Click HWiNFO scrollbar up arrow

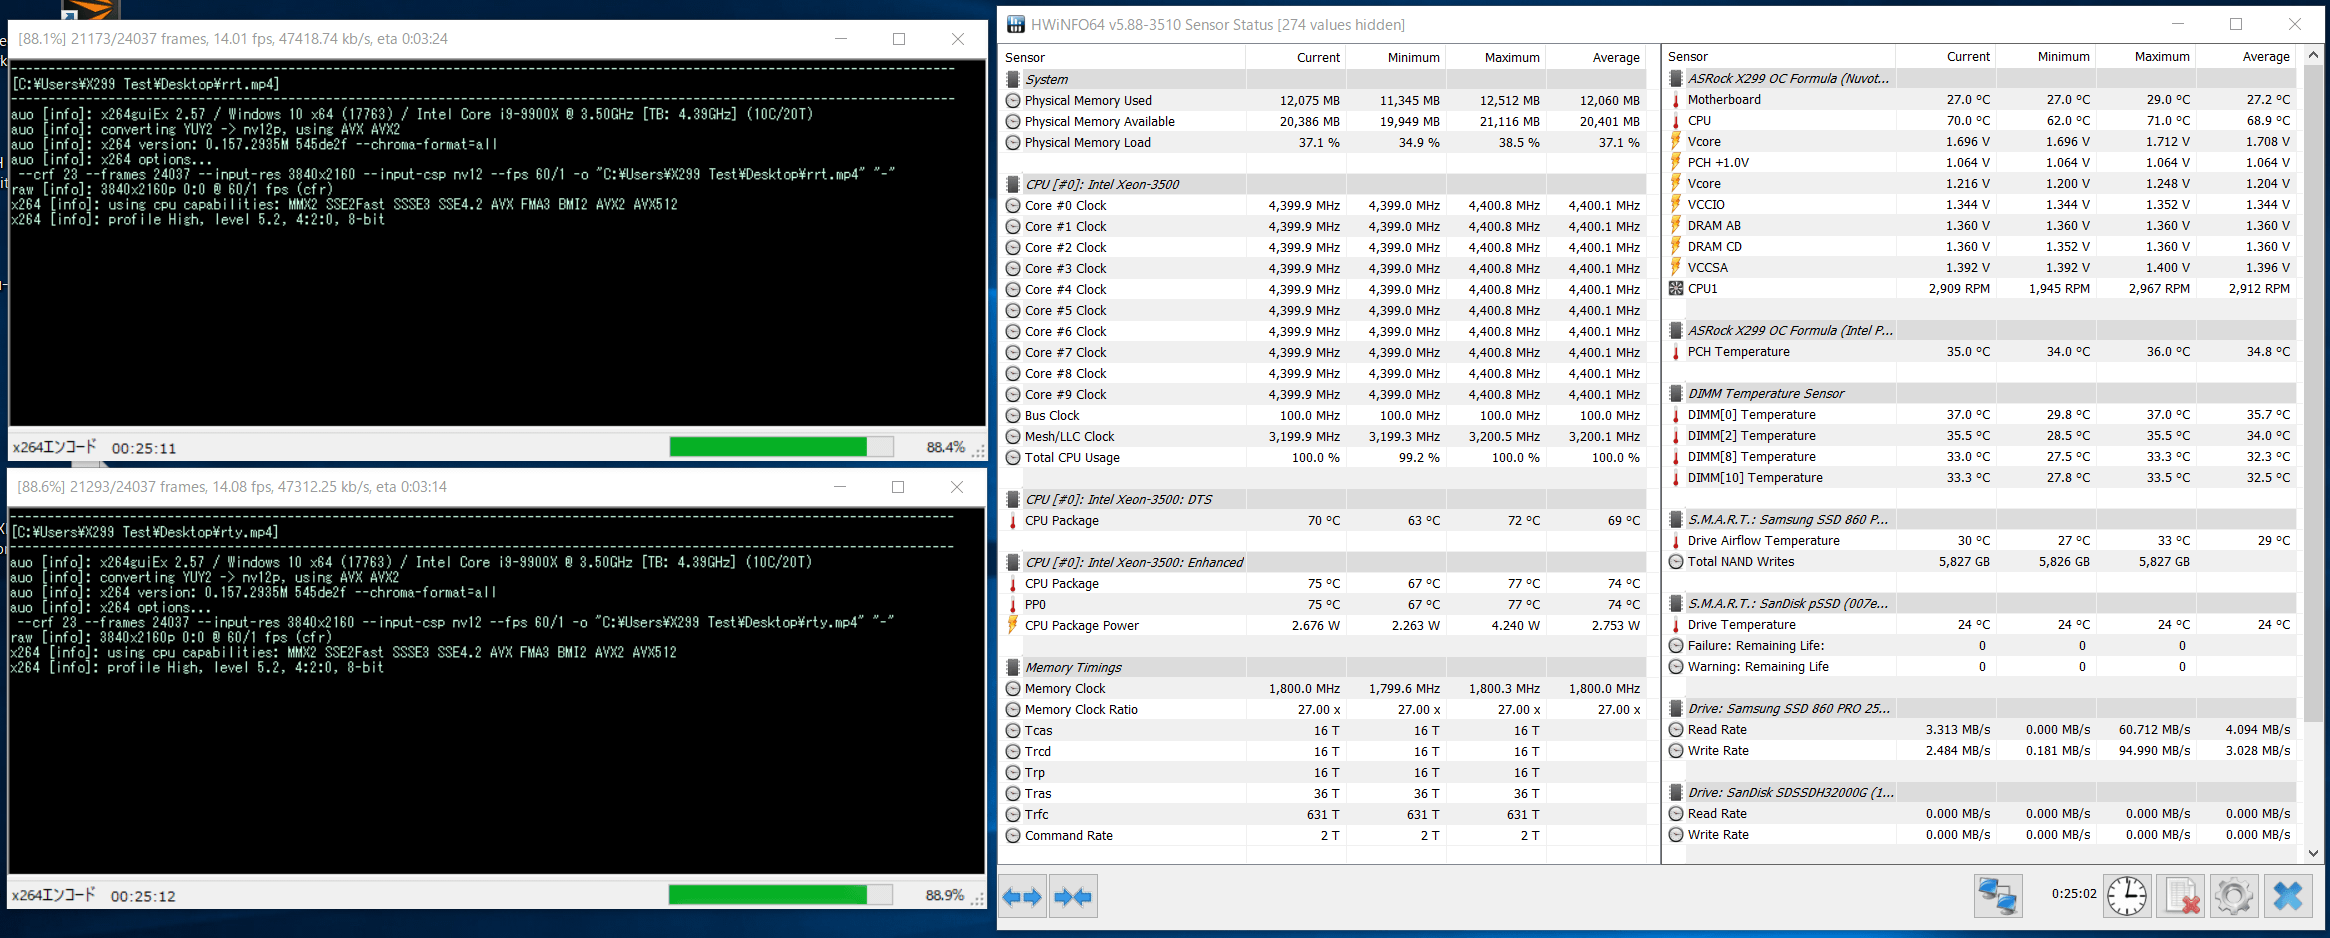pos(2313,56)
